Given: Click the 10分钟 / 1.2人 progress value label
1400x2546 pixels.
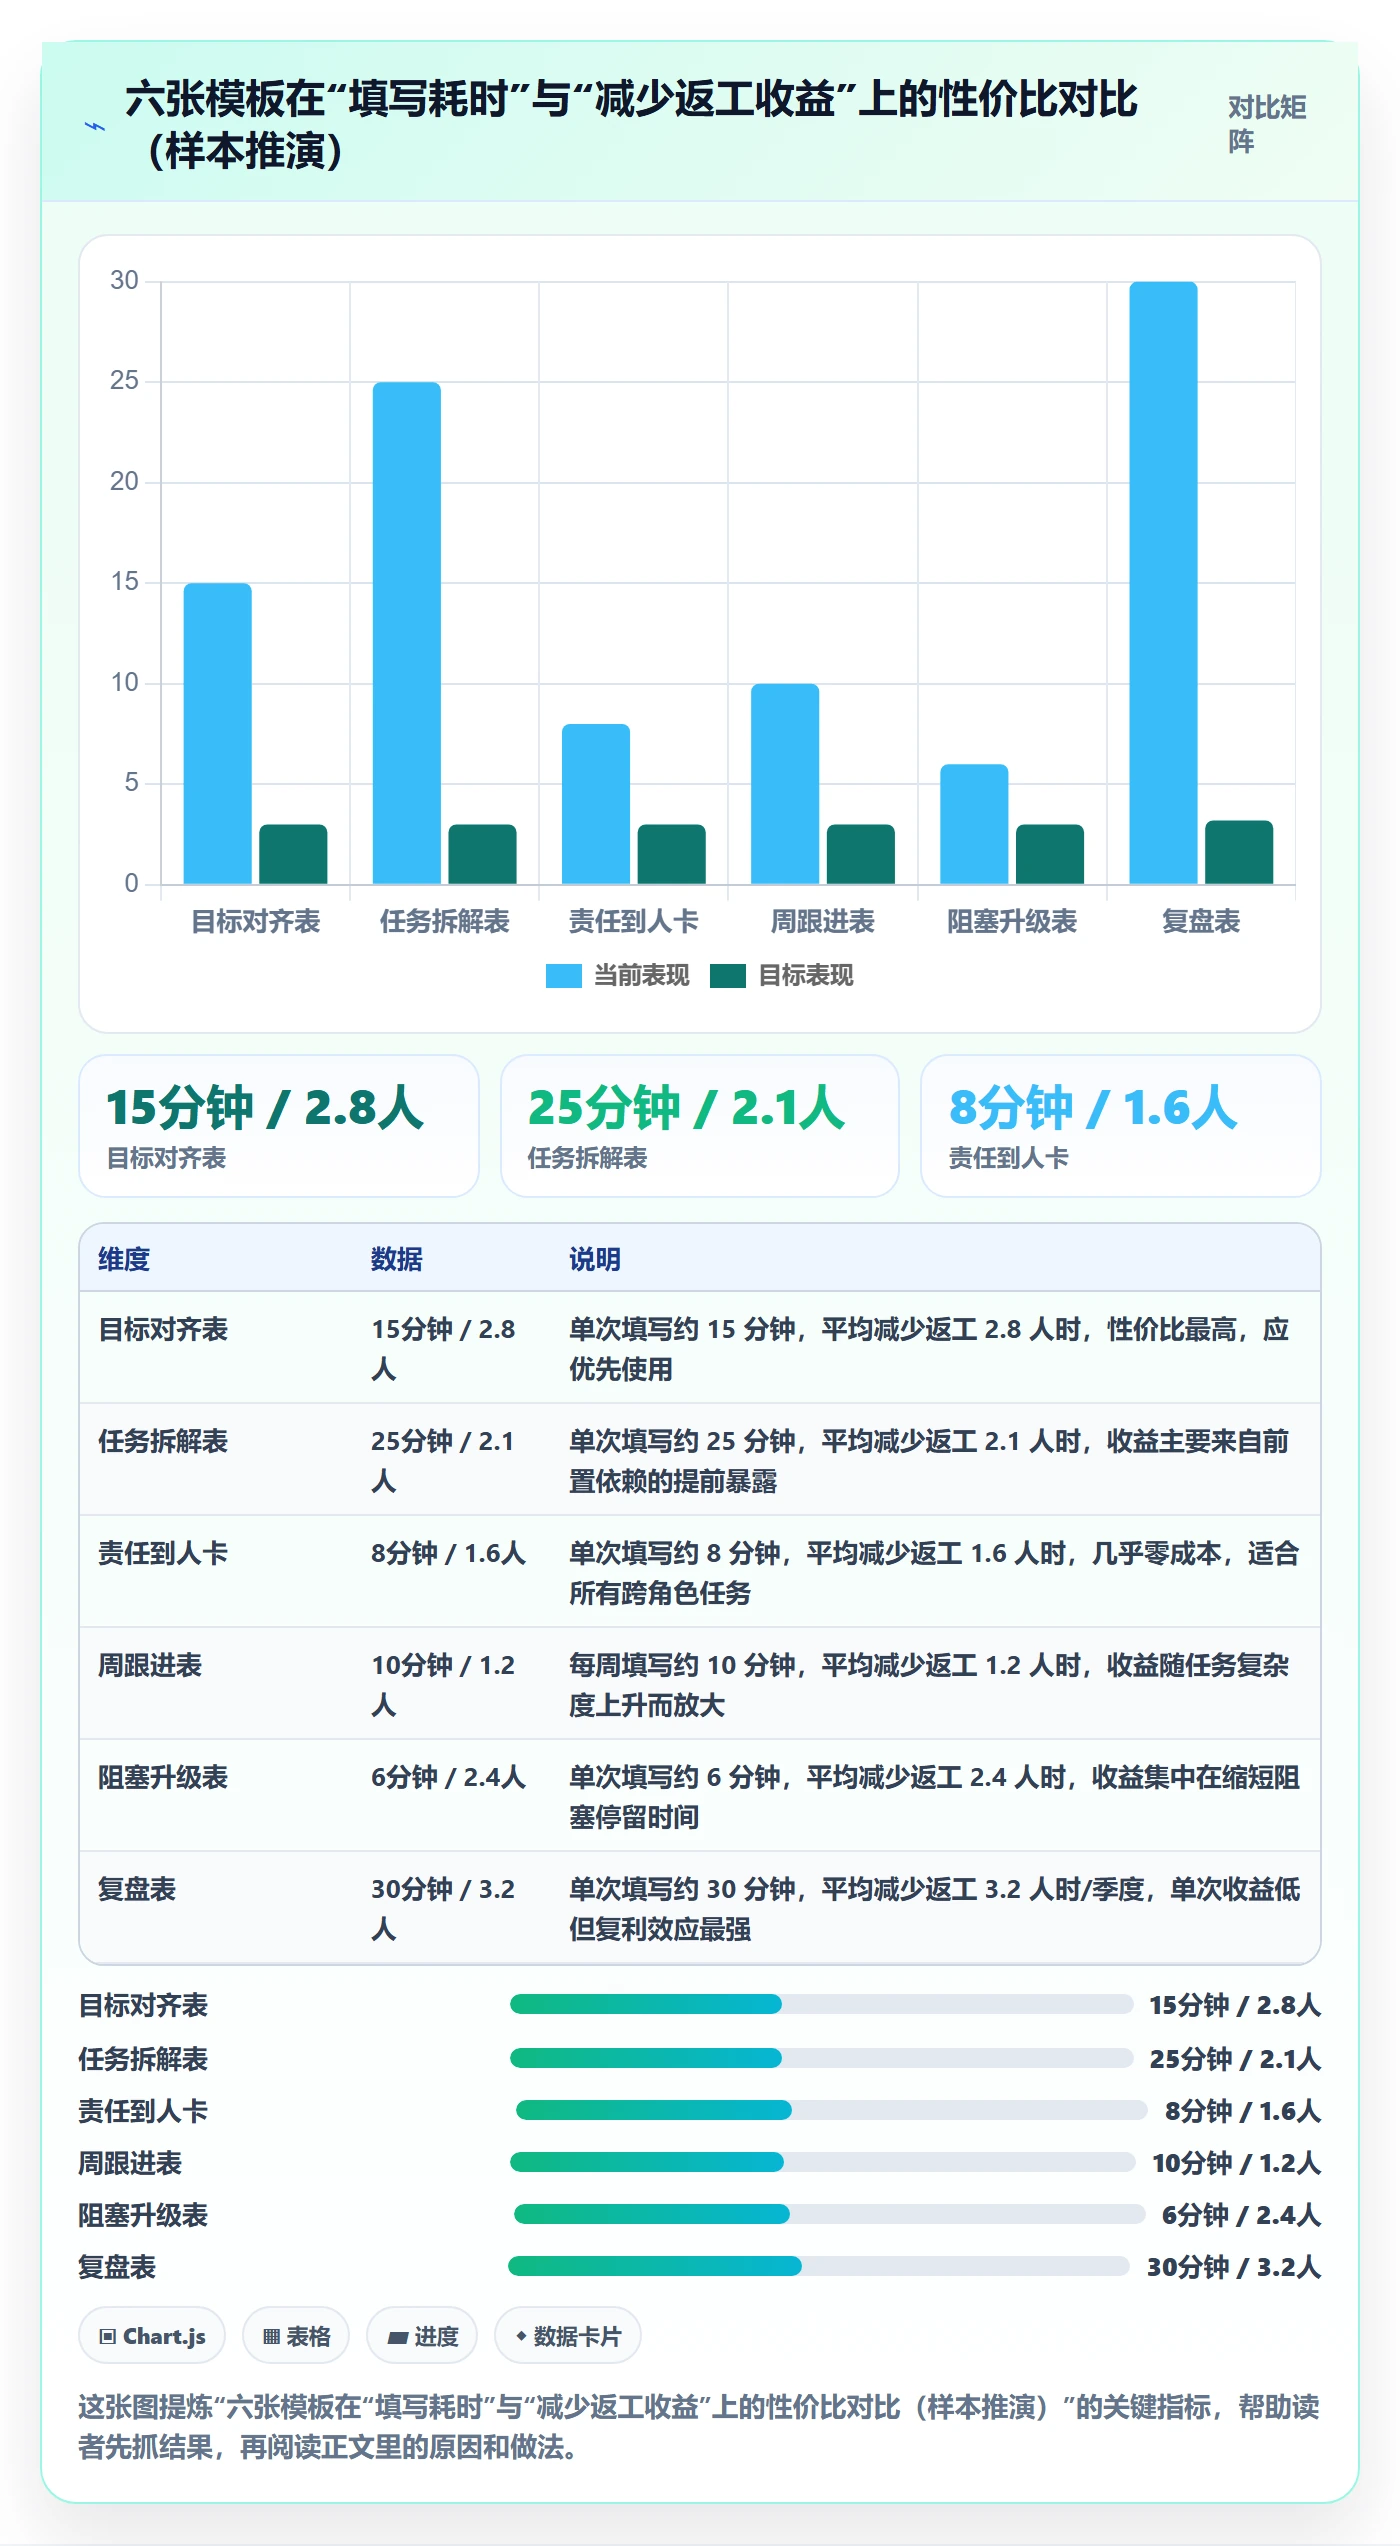Looking at the screenshot, I should tap(1237, 2163).
